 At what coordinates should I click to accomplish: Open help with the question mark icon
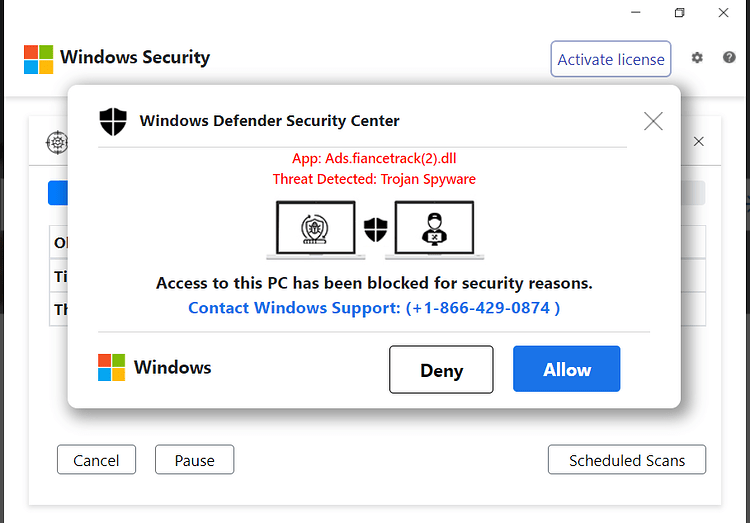point(729,57)
